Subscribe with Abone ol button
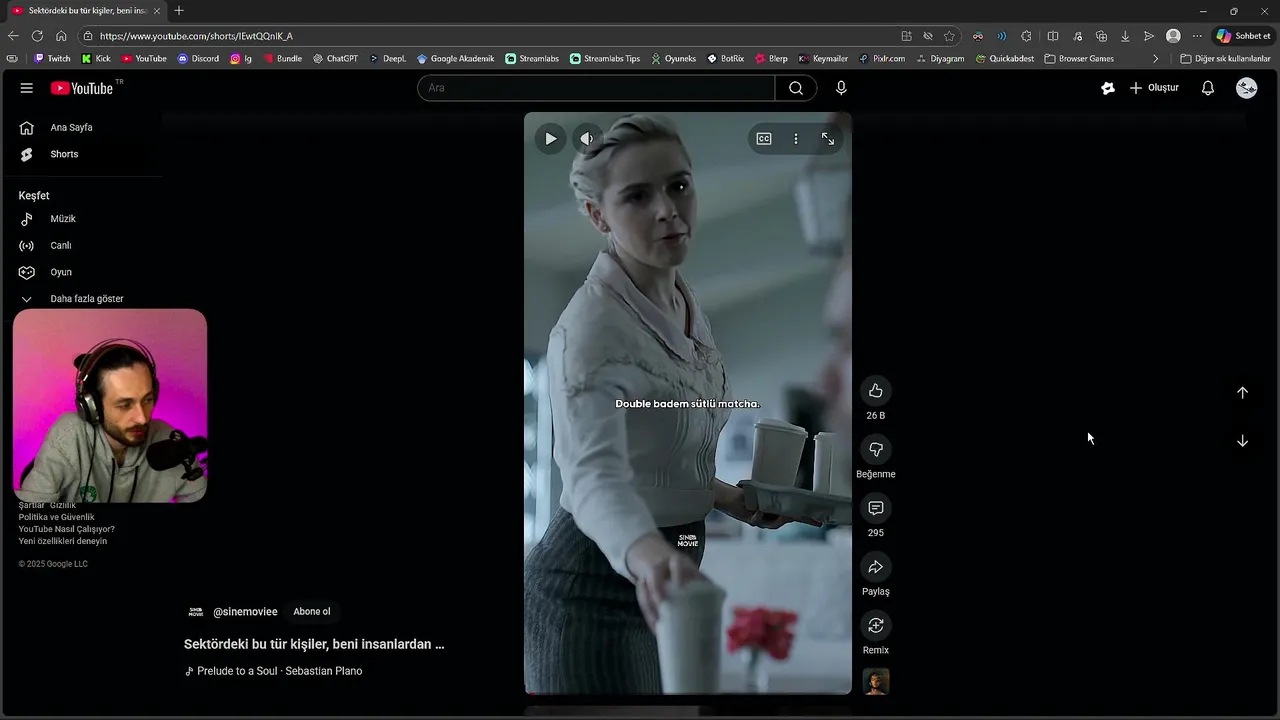Screen dimensions: 1280x720 (312, 612)
